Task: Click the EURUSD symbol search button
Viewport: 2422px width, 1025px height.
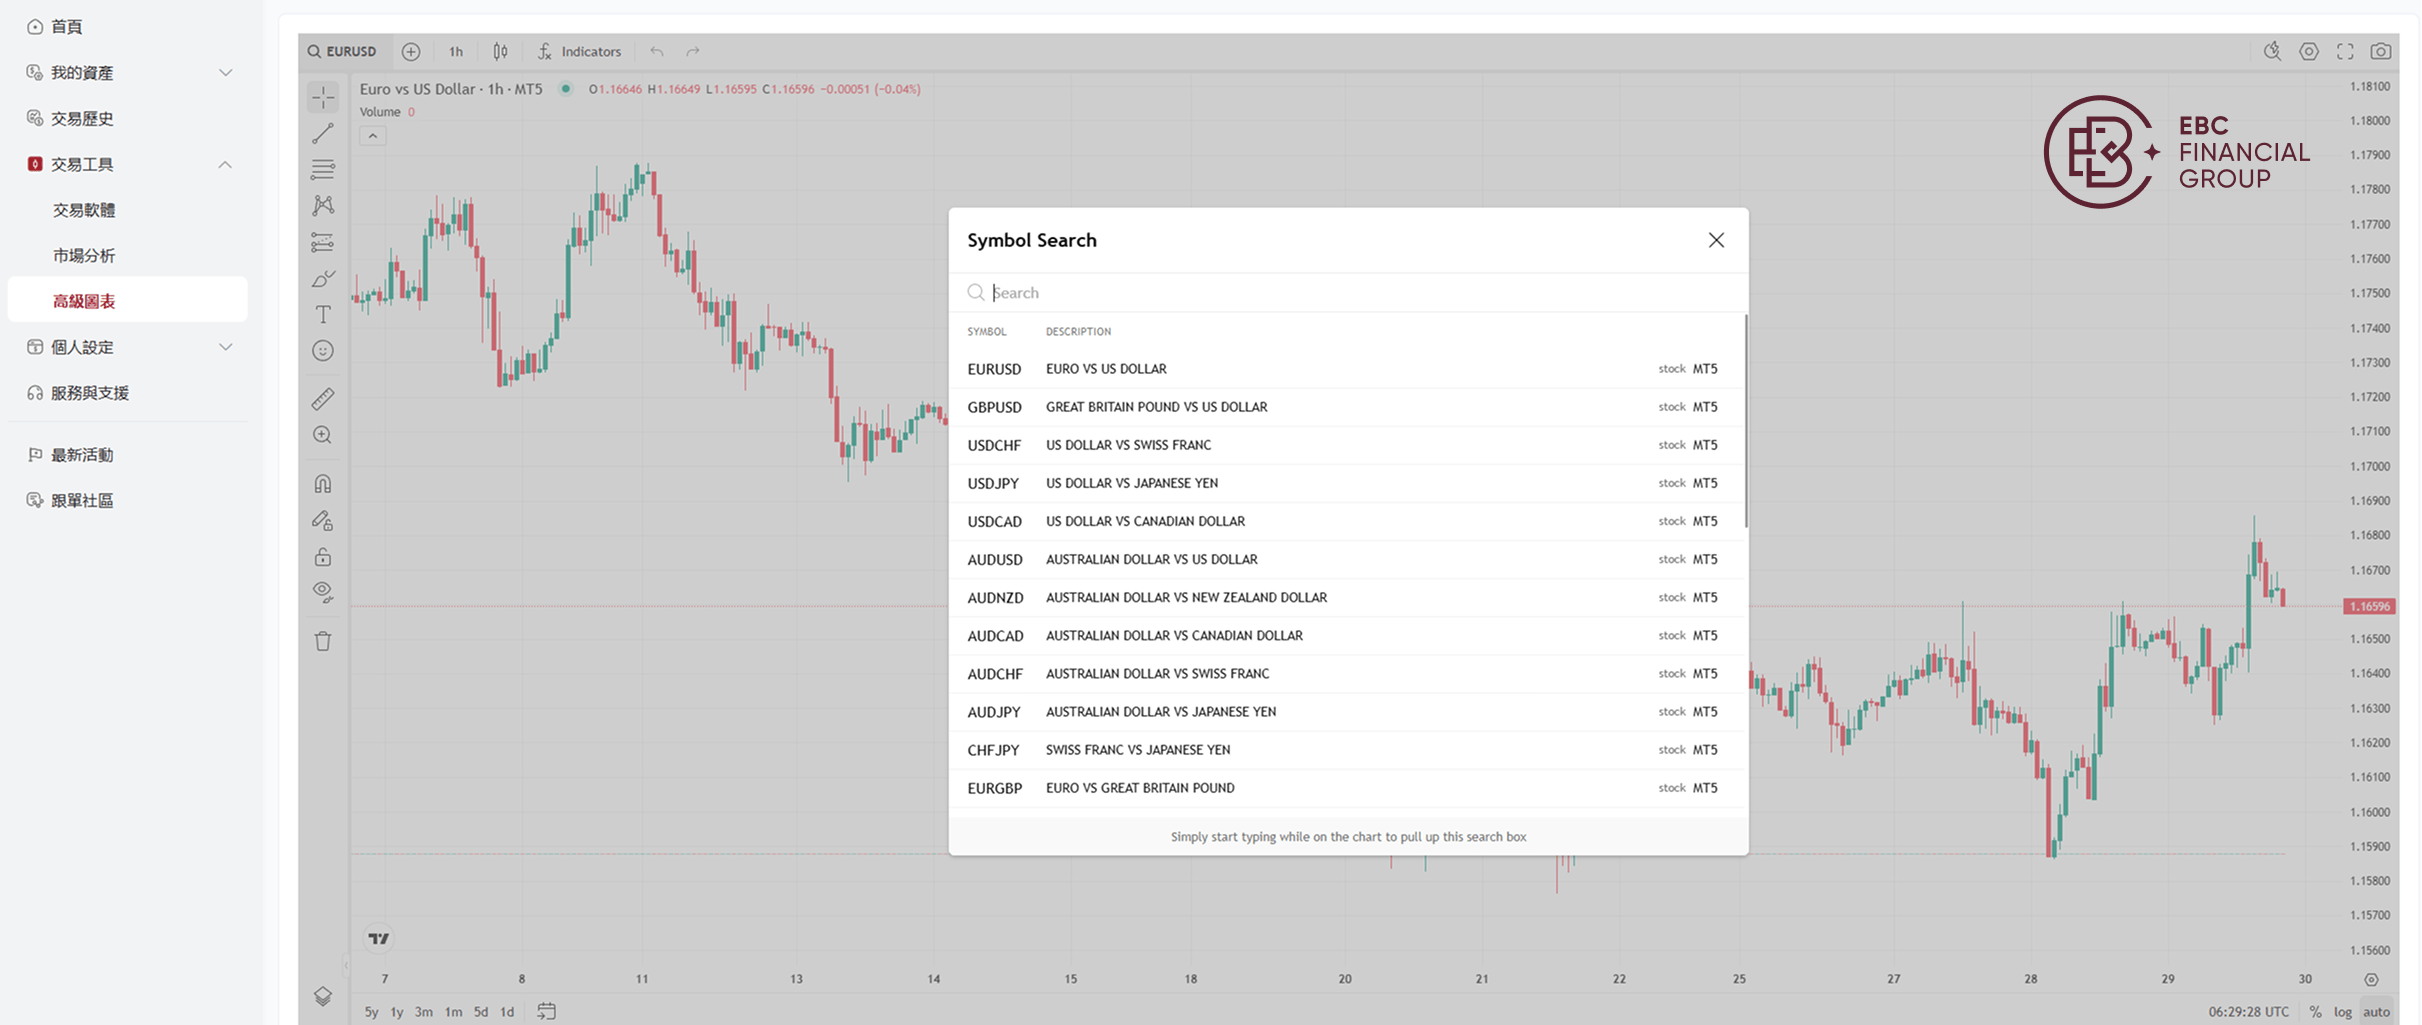Action: pyautogui.click(x=342, y=51)
